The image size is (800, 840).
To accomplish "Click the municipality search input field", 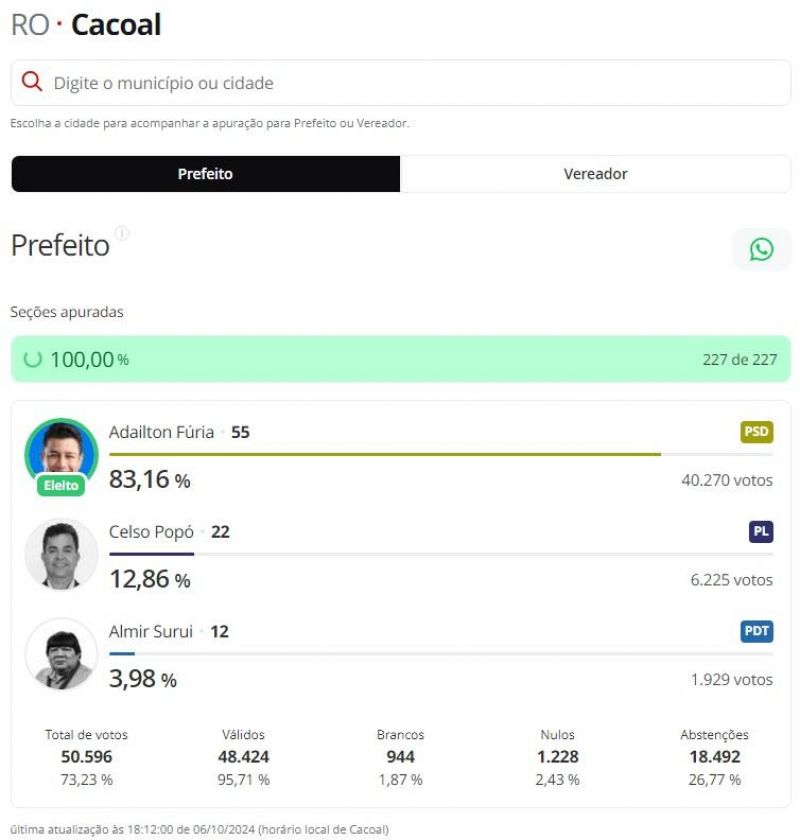I will (400, 83).
